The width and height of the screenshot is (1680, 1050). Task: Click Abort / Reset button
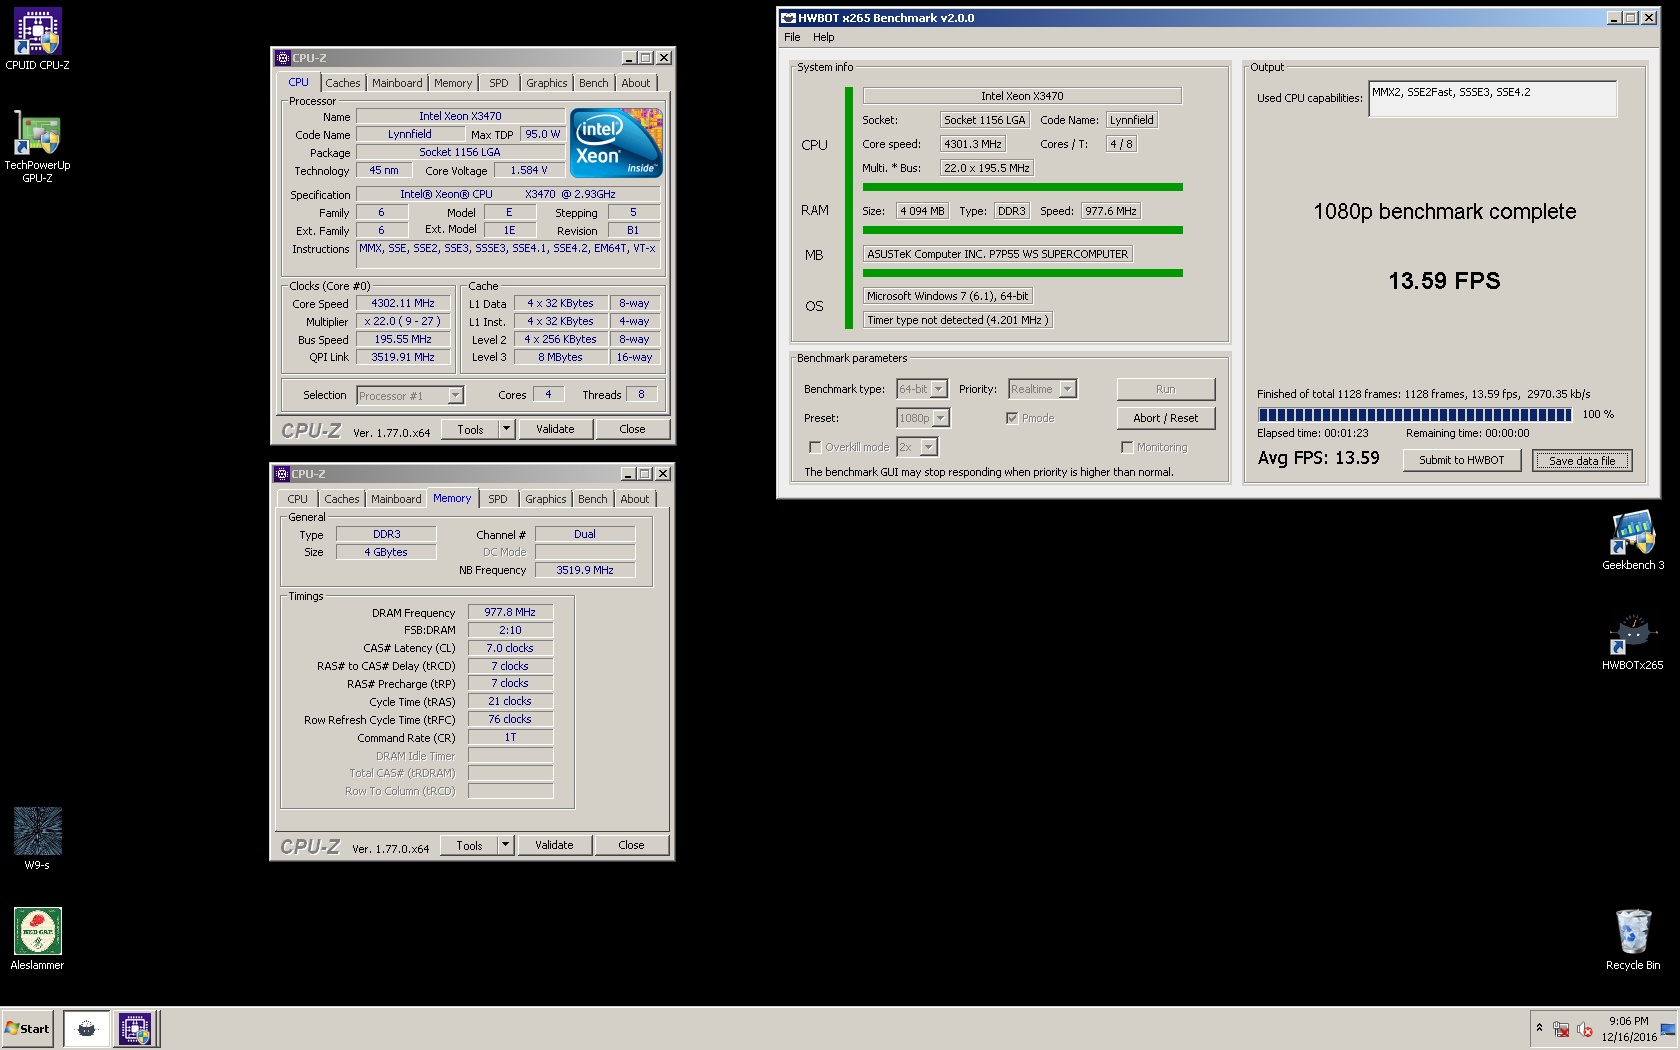pos(1166,418)
